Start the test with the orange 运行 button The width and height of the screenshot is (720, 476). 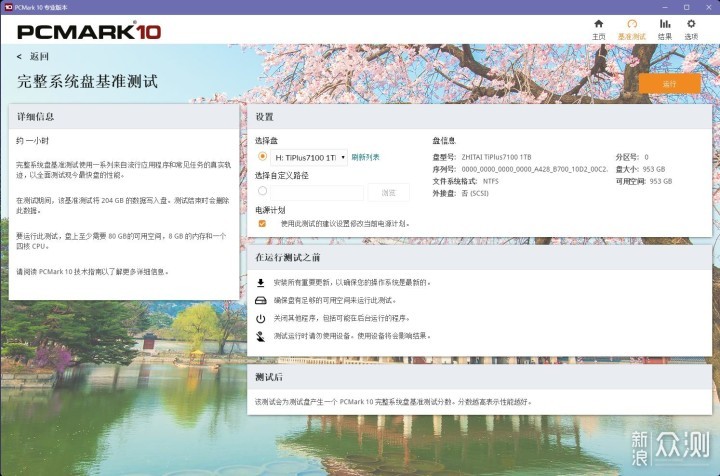669,84
